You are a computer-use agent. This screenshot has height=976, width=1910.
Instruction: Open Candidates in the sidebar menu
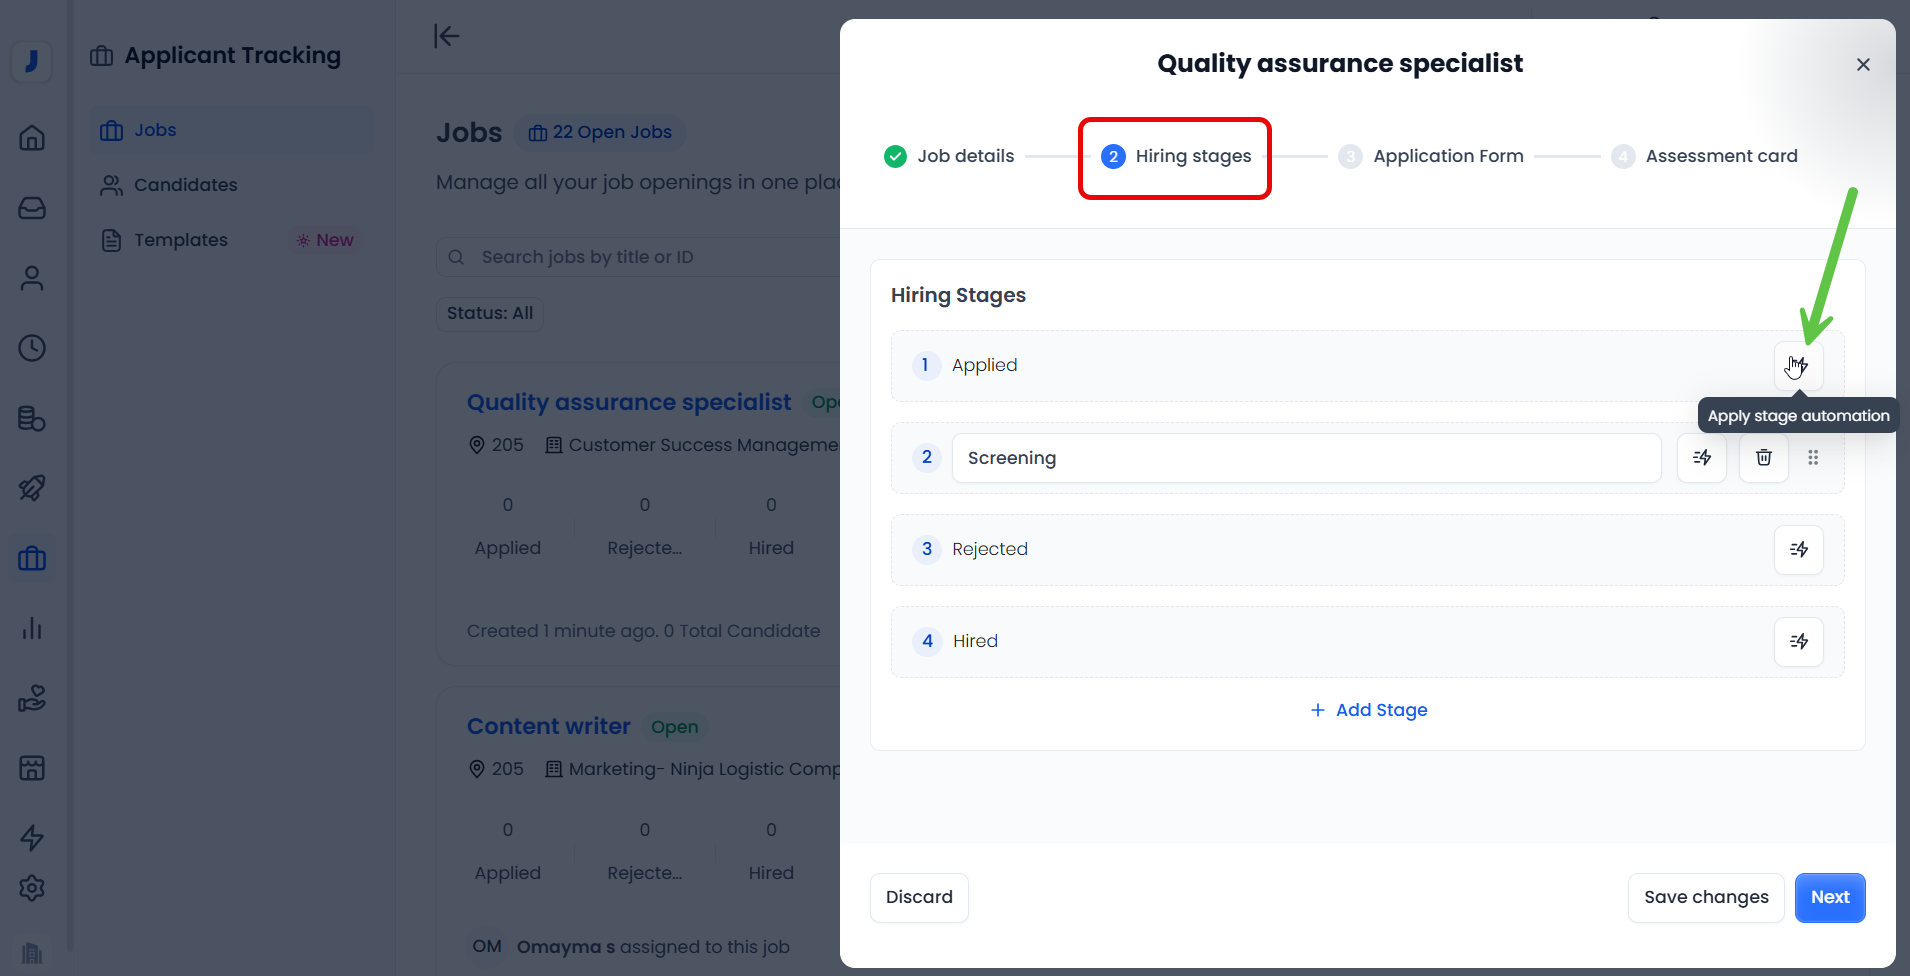click(x=185, y=185)
